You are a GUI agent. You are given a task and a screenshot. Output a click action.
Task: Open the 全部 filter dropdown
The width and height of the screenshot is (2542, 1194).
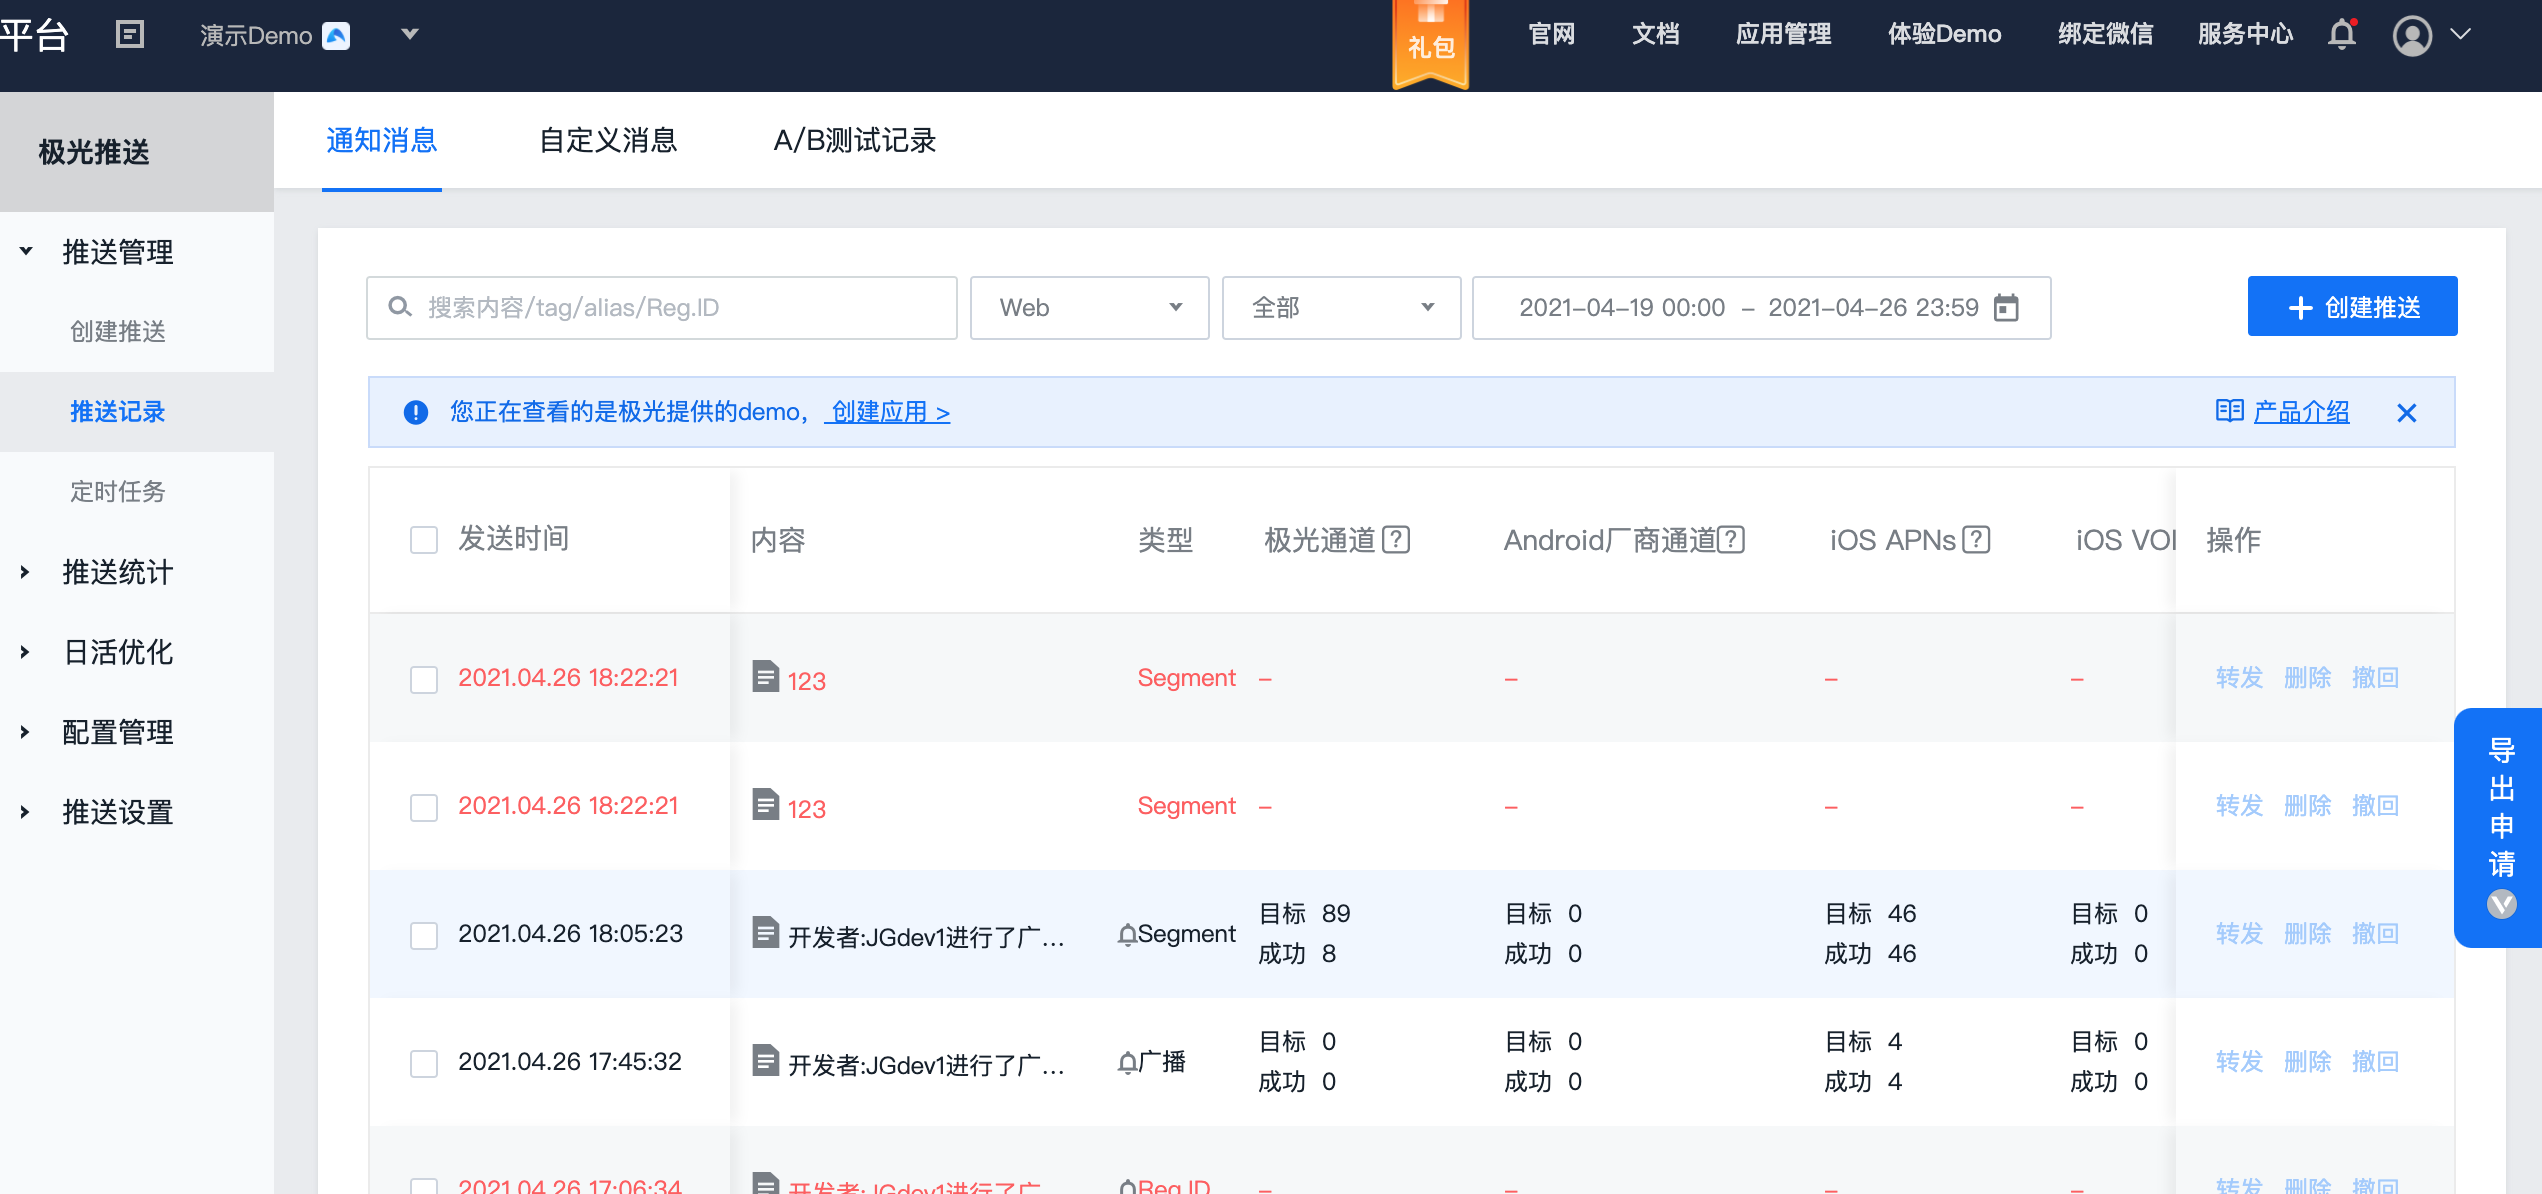click(x=1341, y=308)
